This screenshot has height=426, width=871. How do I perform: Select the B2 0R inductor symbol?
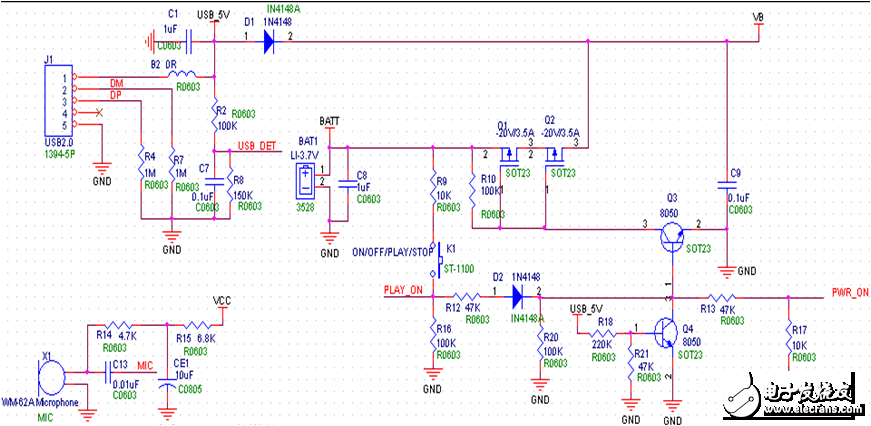click(x=181, y=75)
